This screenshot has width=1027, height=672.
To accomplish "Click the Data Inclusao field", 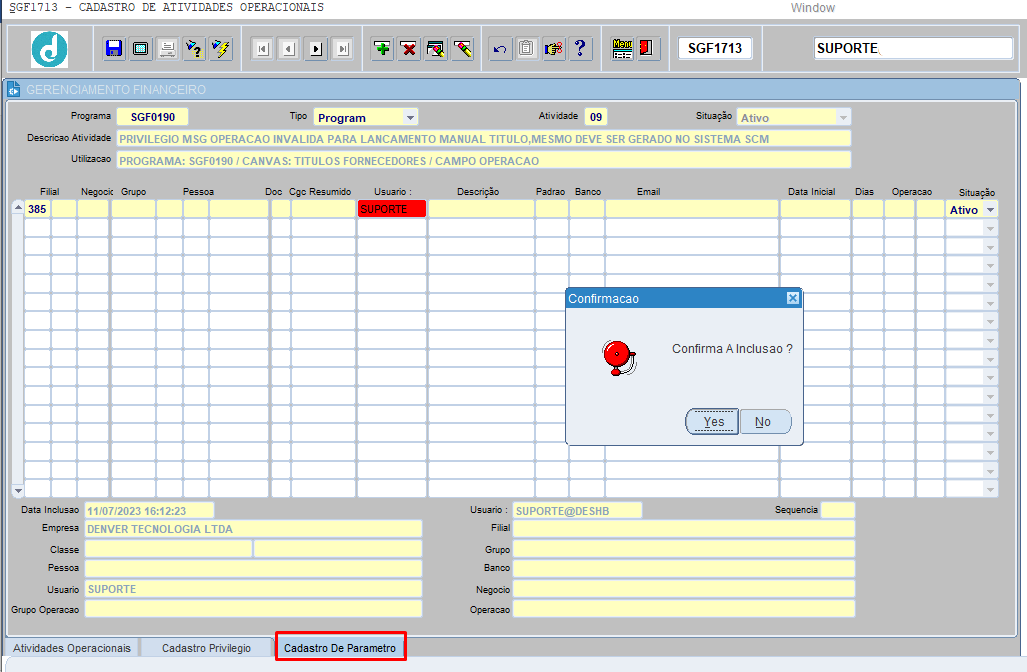I will (149, 511).
